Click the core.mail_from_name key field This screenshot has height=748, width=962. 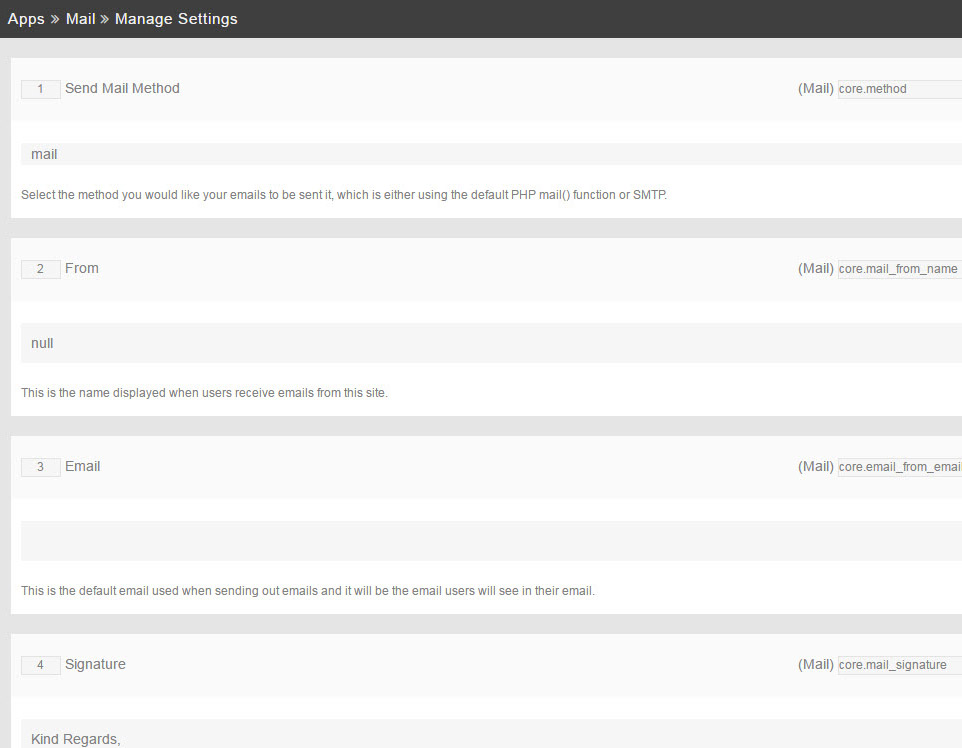click(898, 268)
